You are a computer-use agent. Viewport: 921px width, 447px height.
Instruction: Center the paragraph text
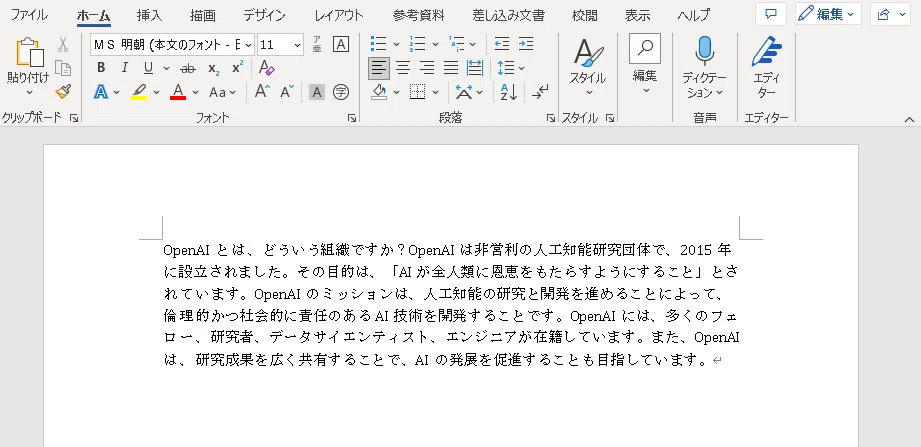coord(403,68)
